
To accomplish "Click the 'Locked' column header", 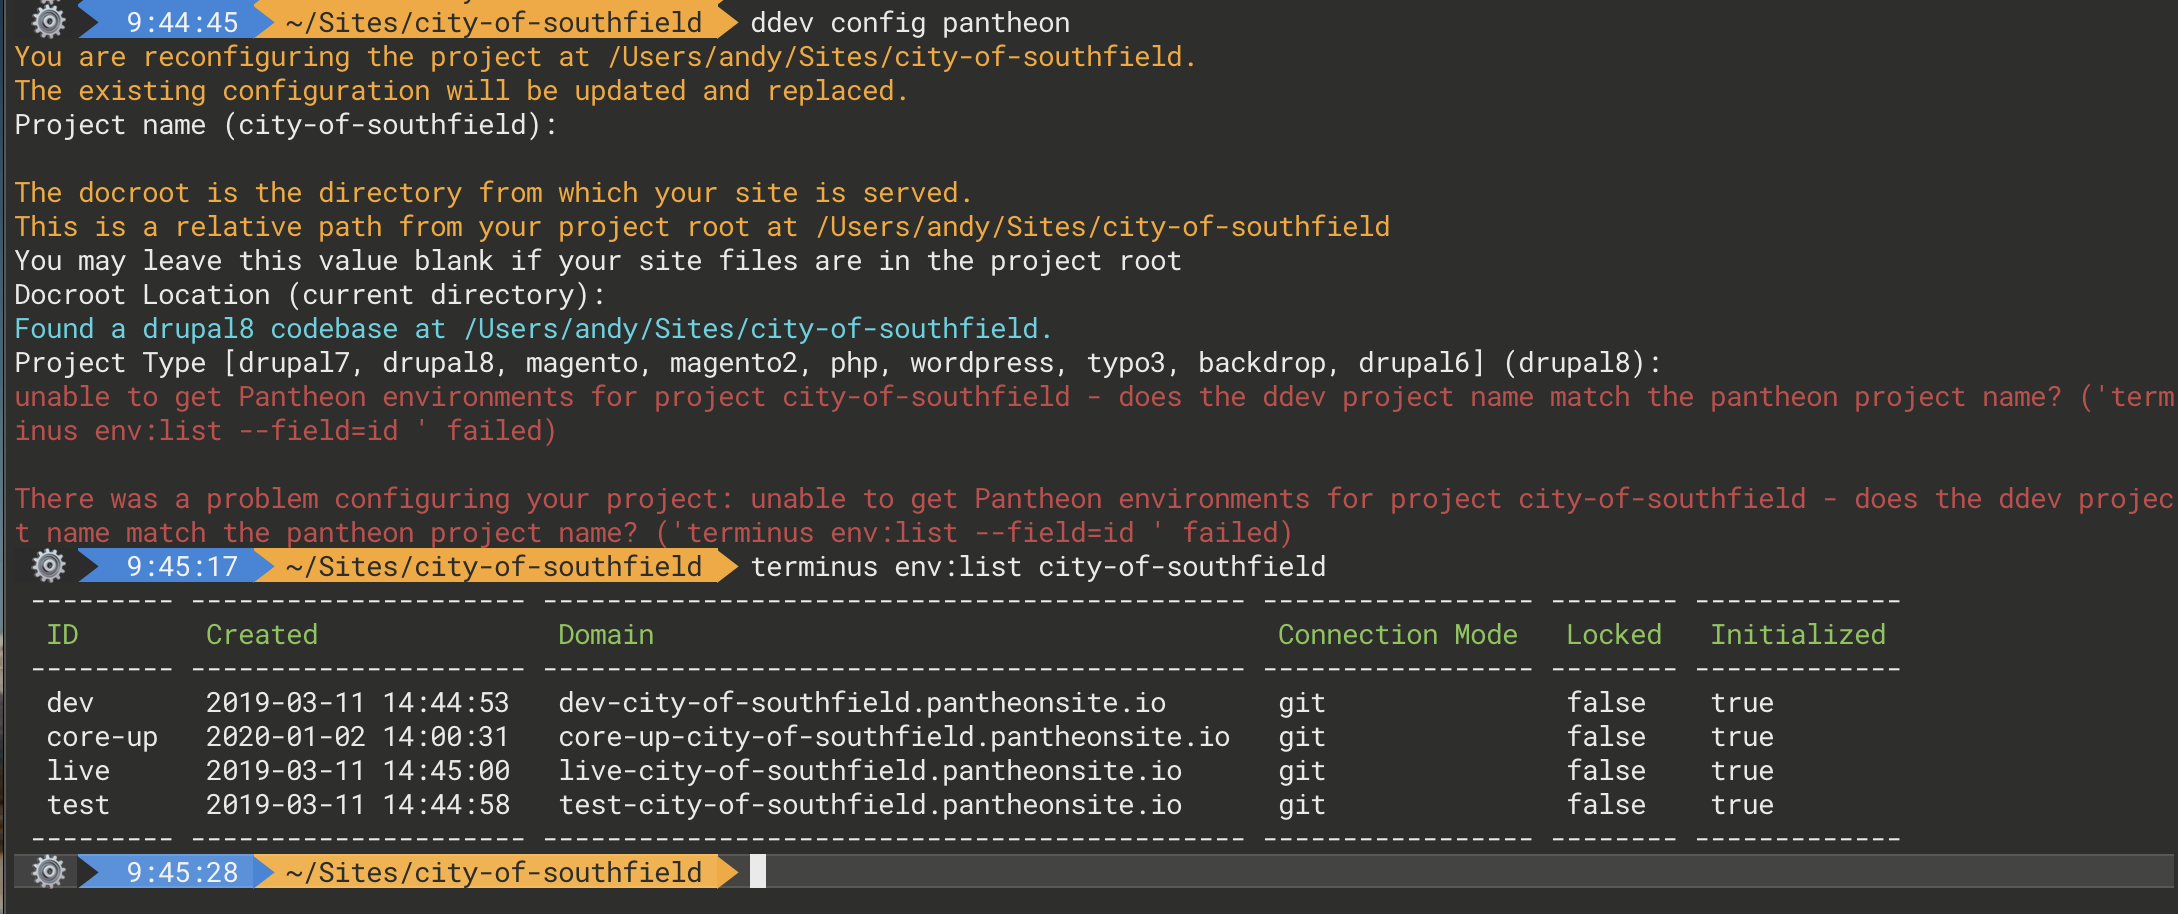I will 1614,635.
